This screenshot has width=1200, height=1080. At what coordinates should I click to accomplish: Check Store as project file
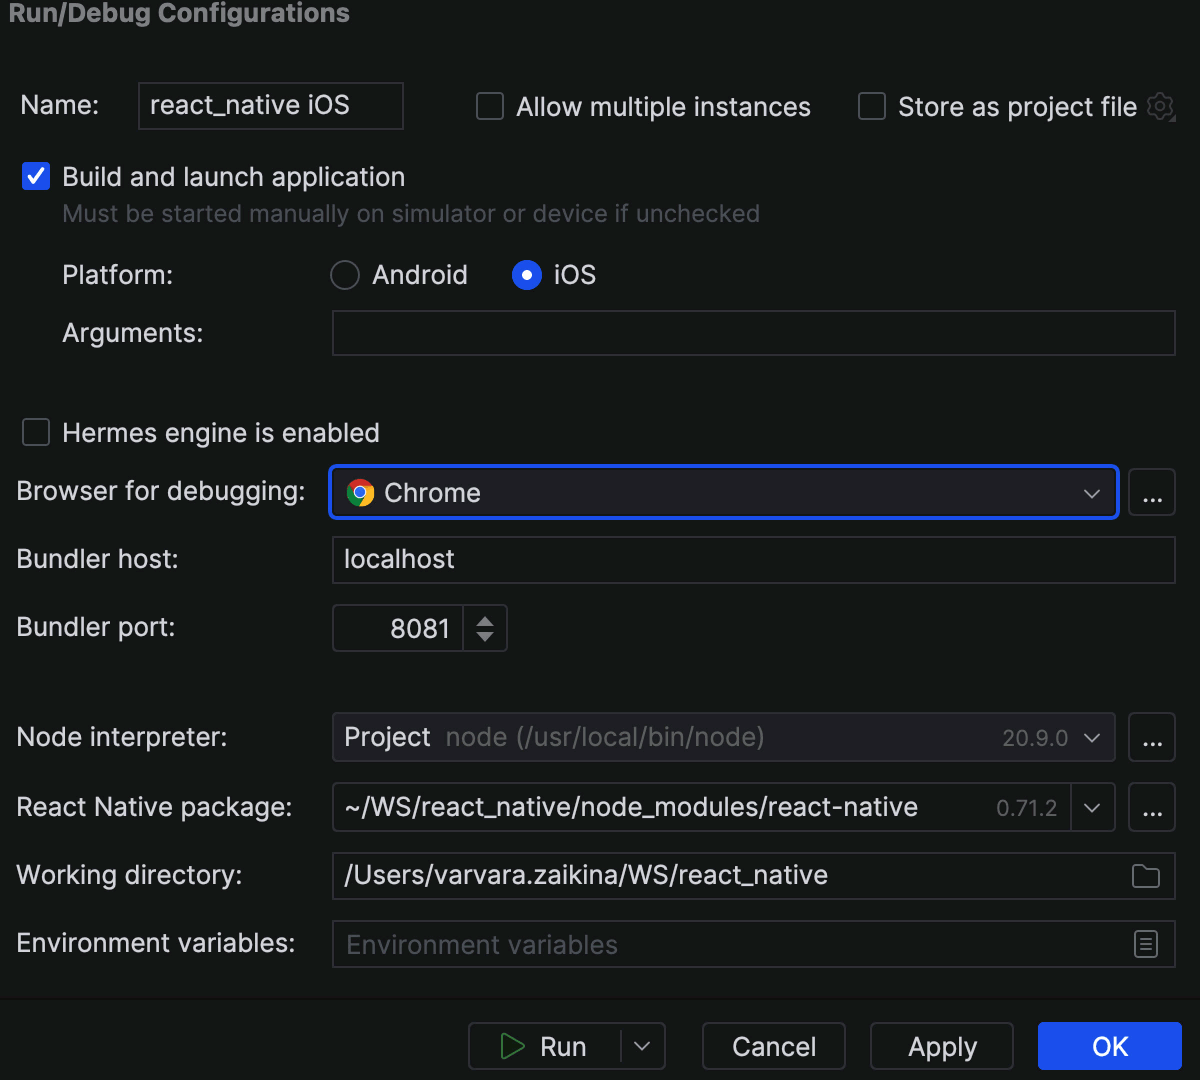tap(871, 106)
